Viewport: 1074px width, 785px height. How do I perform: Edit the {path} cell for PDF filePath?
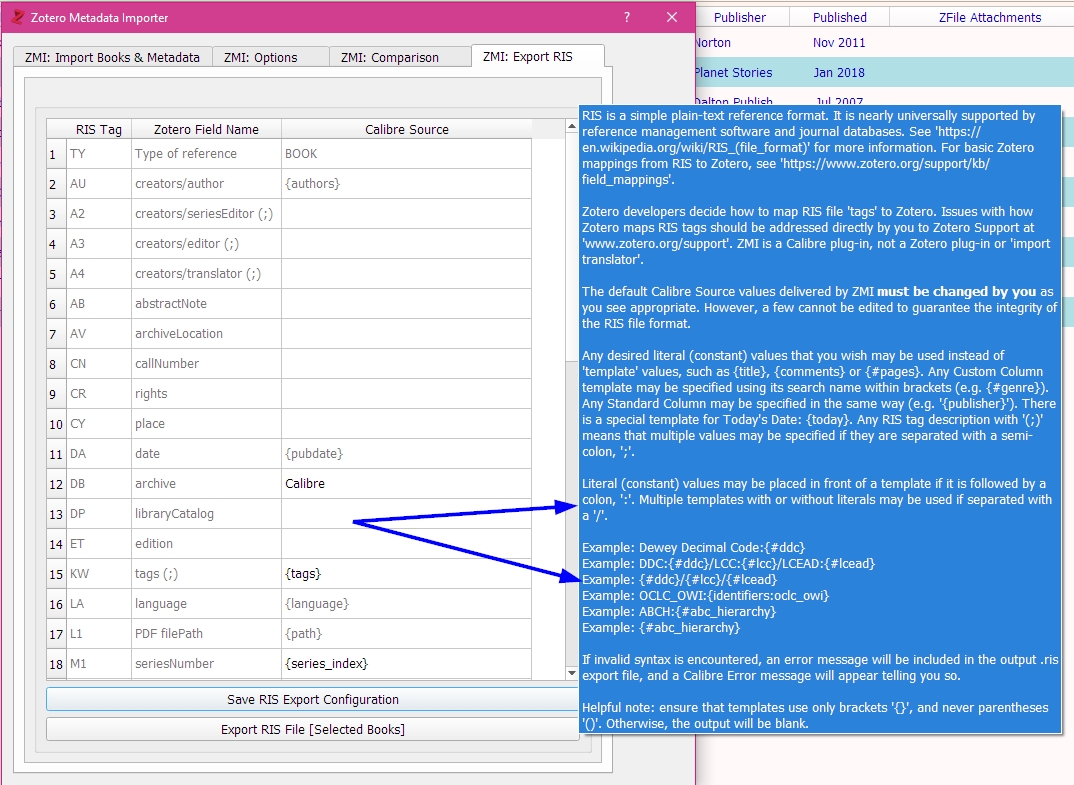tap(406, 634)
